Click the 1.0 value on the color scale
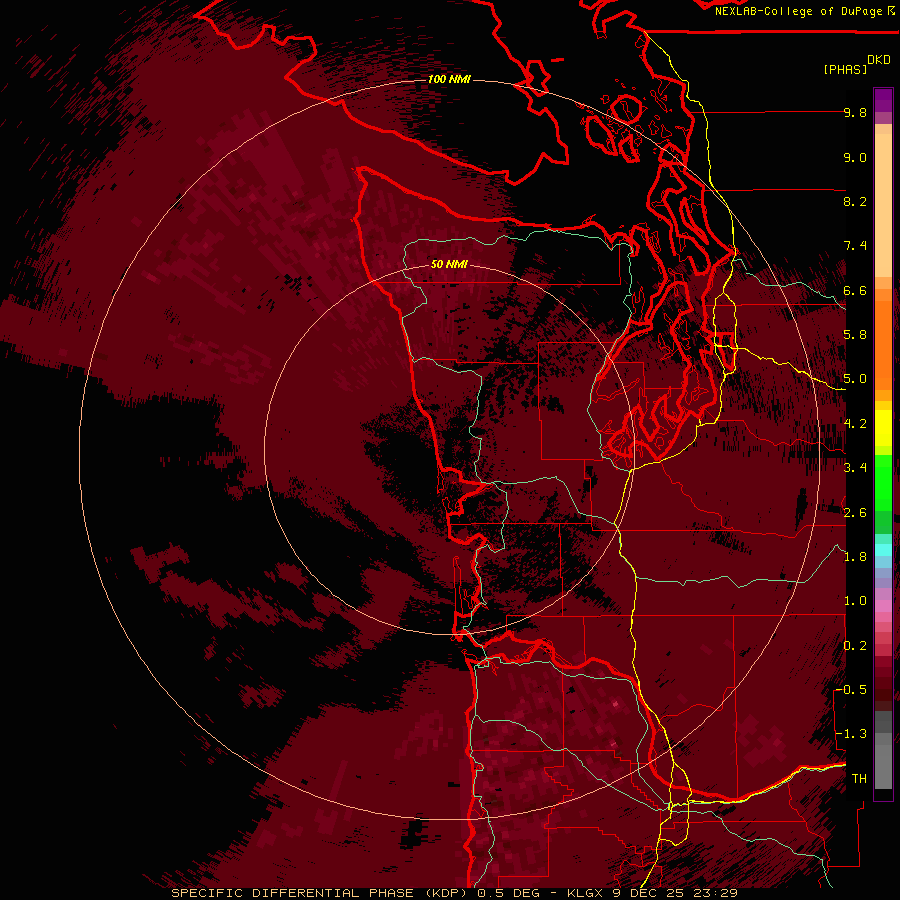The image size is (900, 900). tap(855, 601)
